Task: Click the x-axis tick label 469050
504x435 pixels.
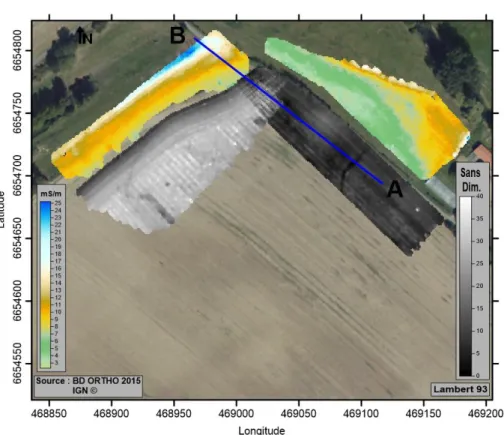Action: tap(299, 414)
